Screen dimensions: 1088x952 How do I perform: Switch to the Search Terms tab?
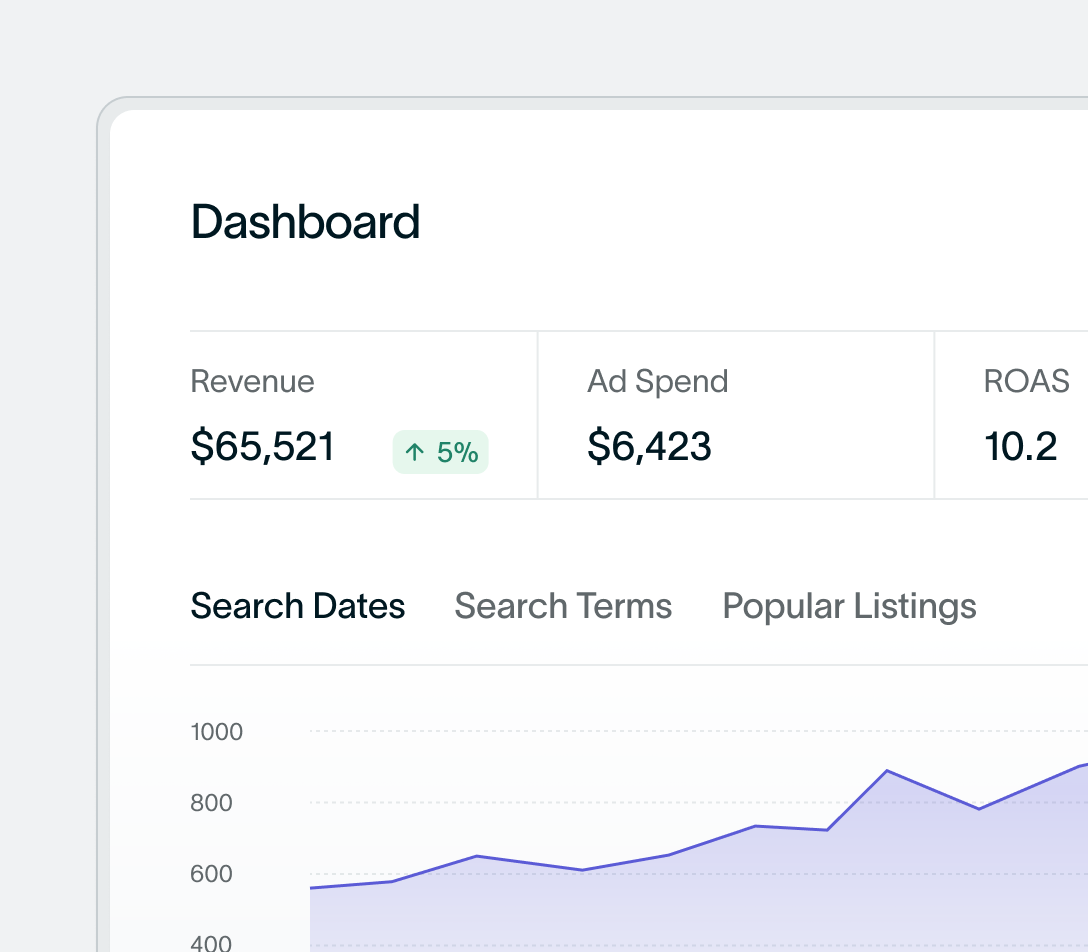point(563,606)
